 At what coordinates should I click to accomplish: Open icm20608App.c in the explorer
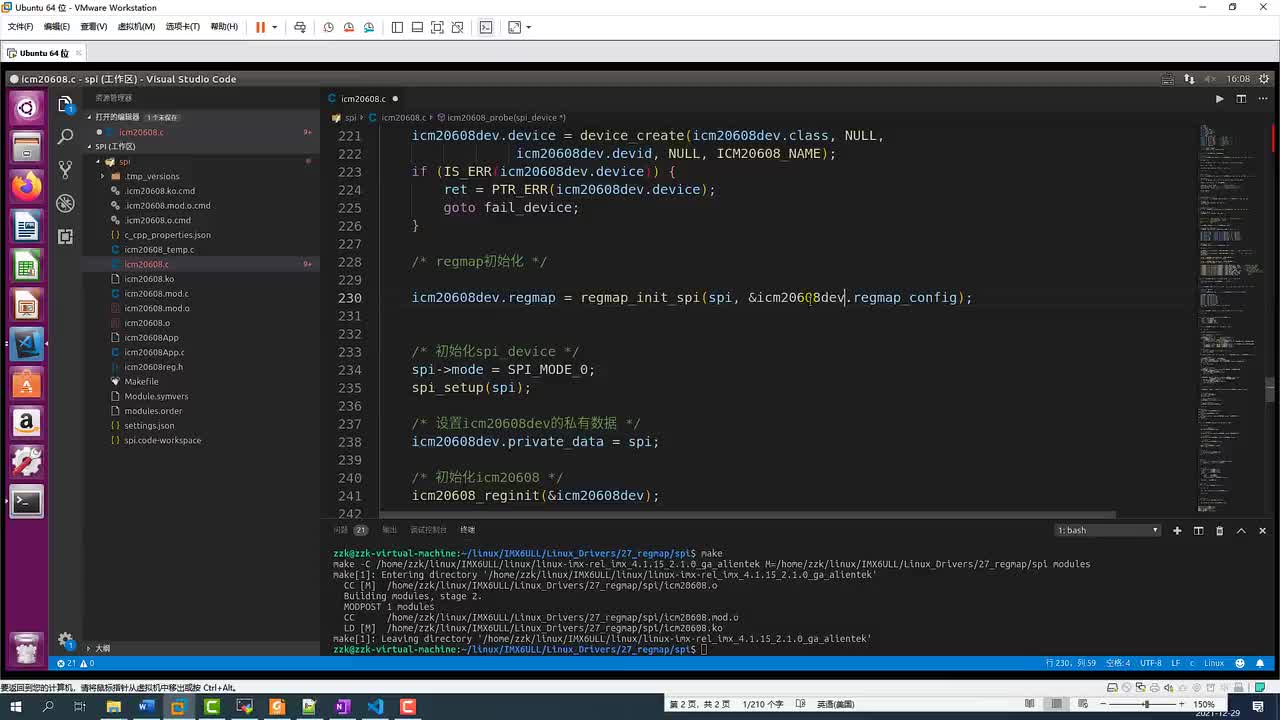tap(154, 352)
